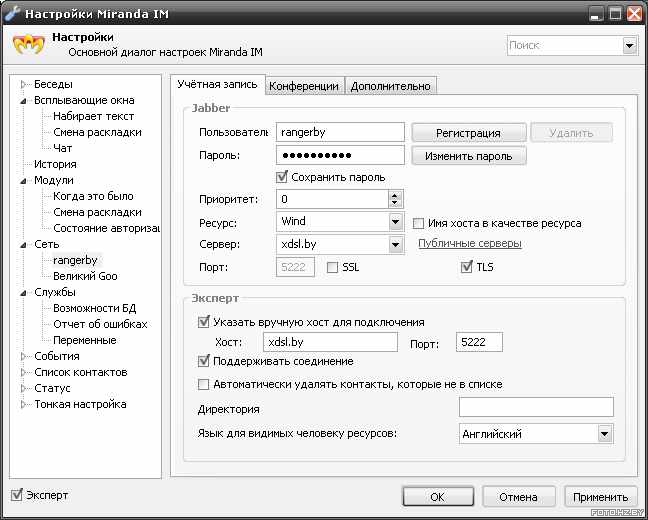Select Переменные in the tree
Screen dimensions: 648x520
[x=85, y=340]
